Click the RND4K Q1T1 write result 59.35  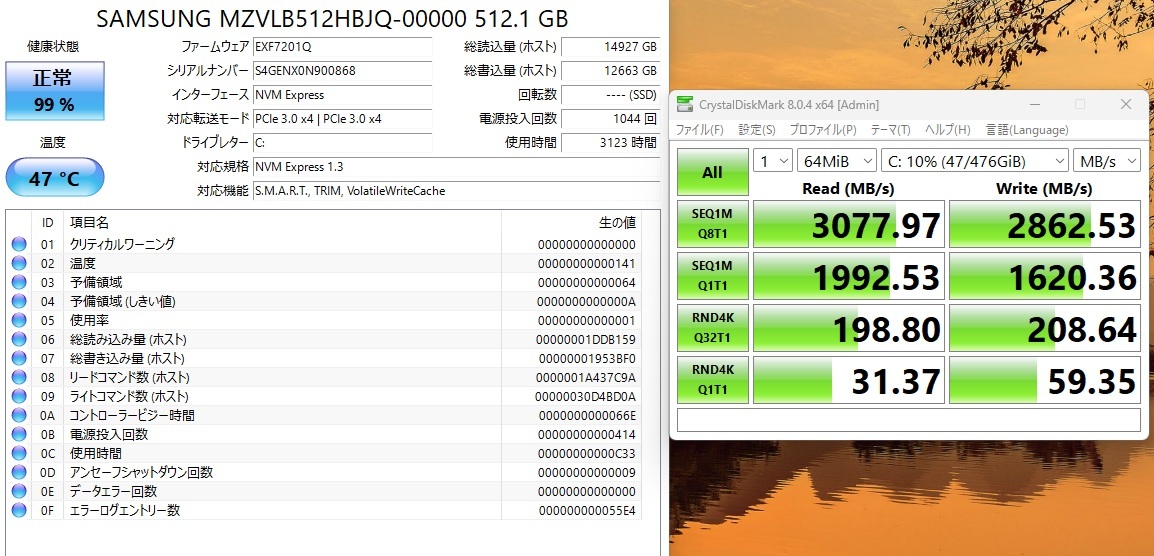coord(1045,381)
